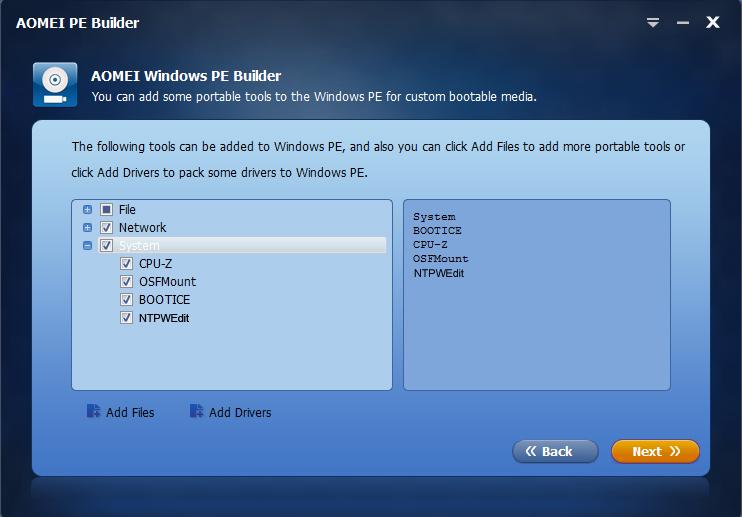Collapse the System tree node

pos(87,245)
